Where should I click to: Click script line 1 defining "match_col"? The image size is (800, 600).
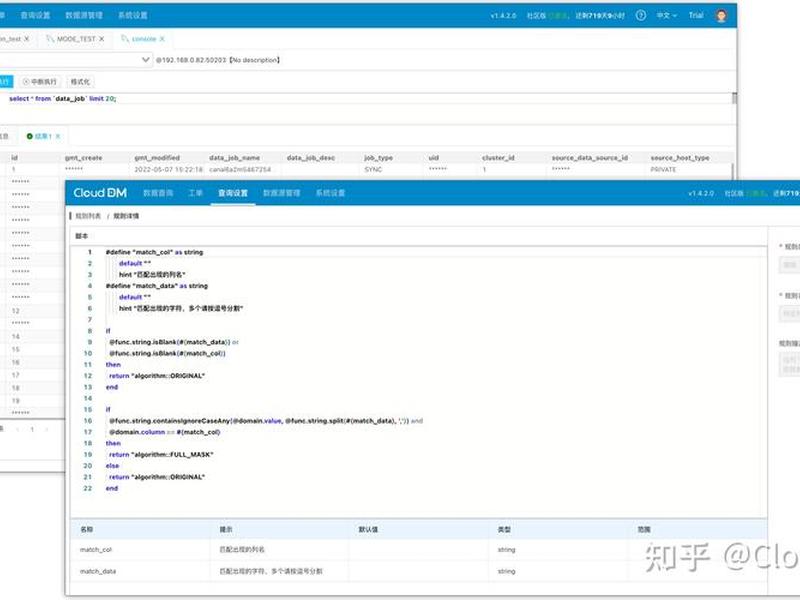click(x=154, y=252)
